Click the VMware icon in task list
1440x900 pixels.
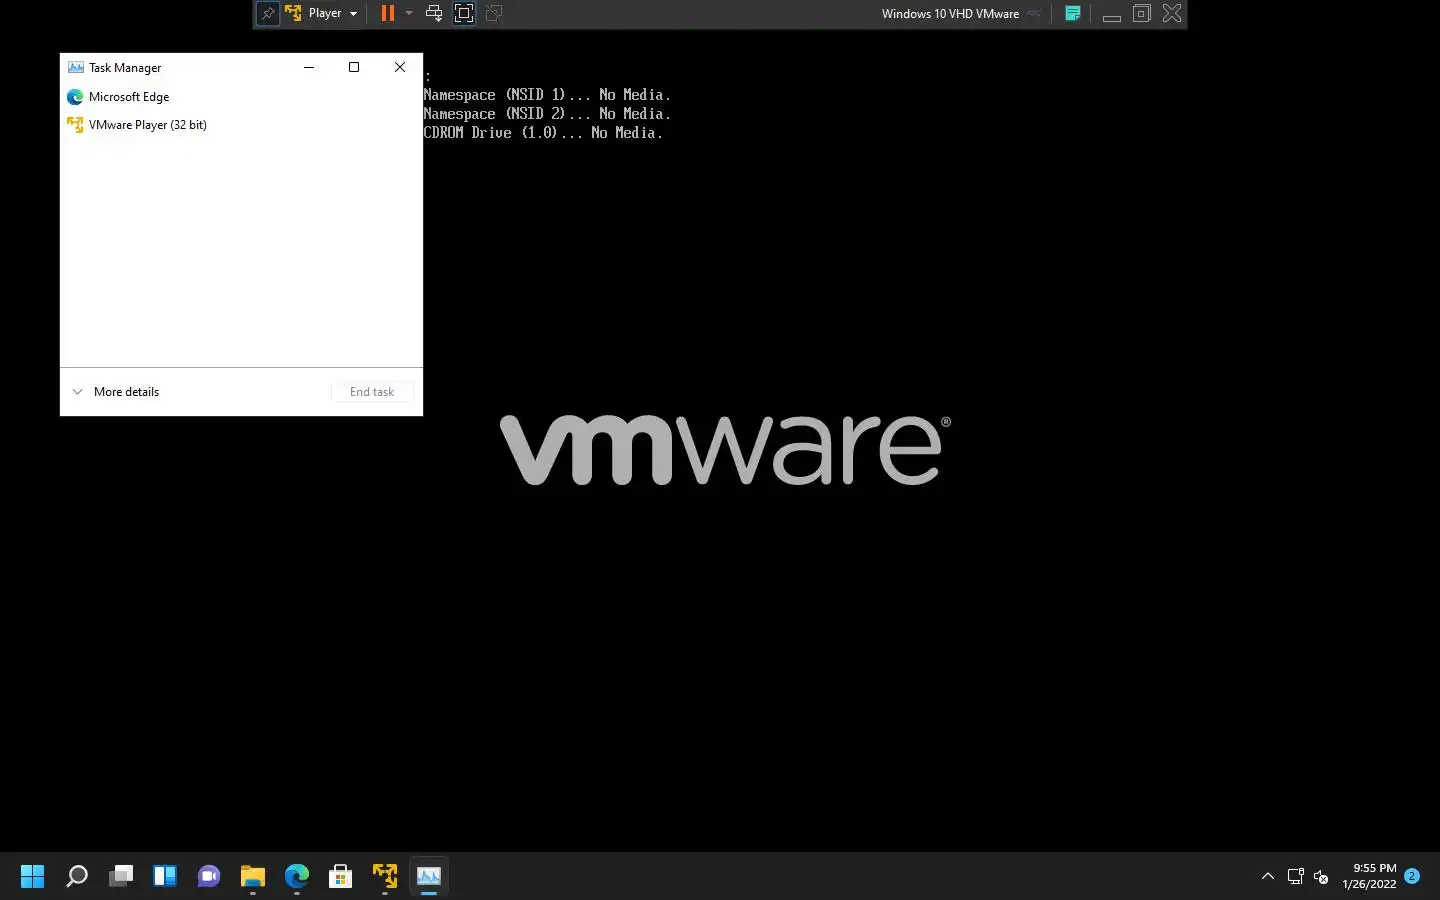pyautogui.click(x=75, y=125)
